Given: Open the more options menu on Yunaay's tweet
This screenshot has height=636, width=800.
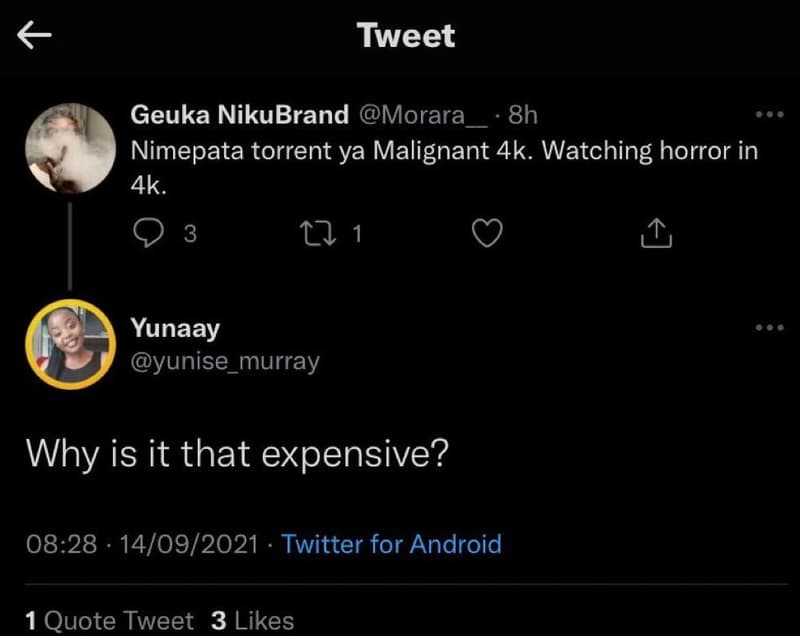Looking at the screenshot, I should [x=770, y=327].
